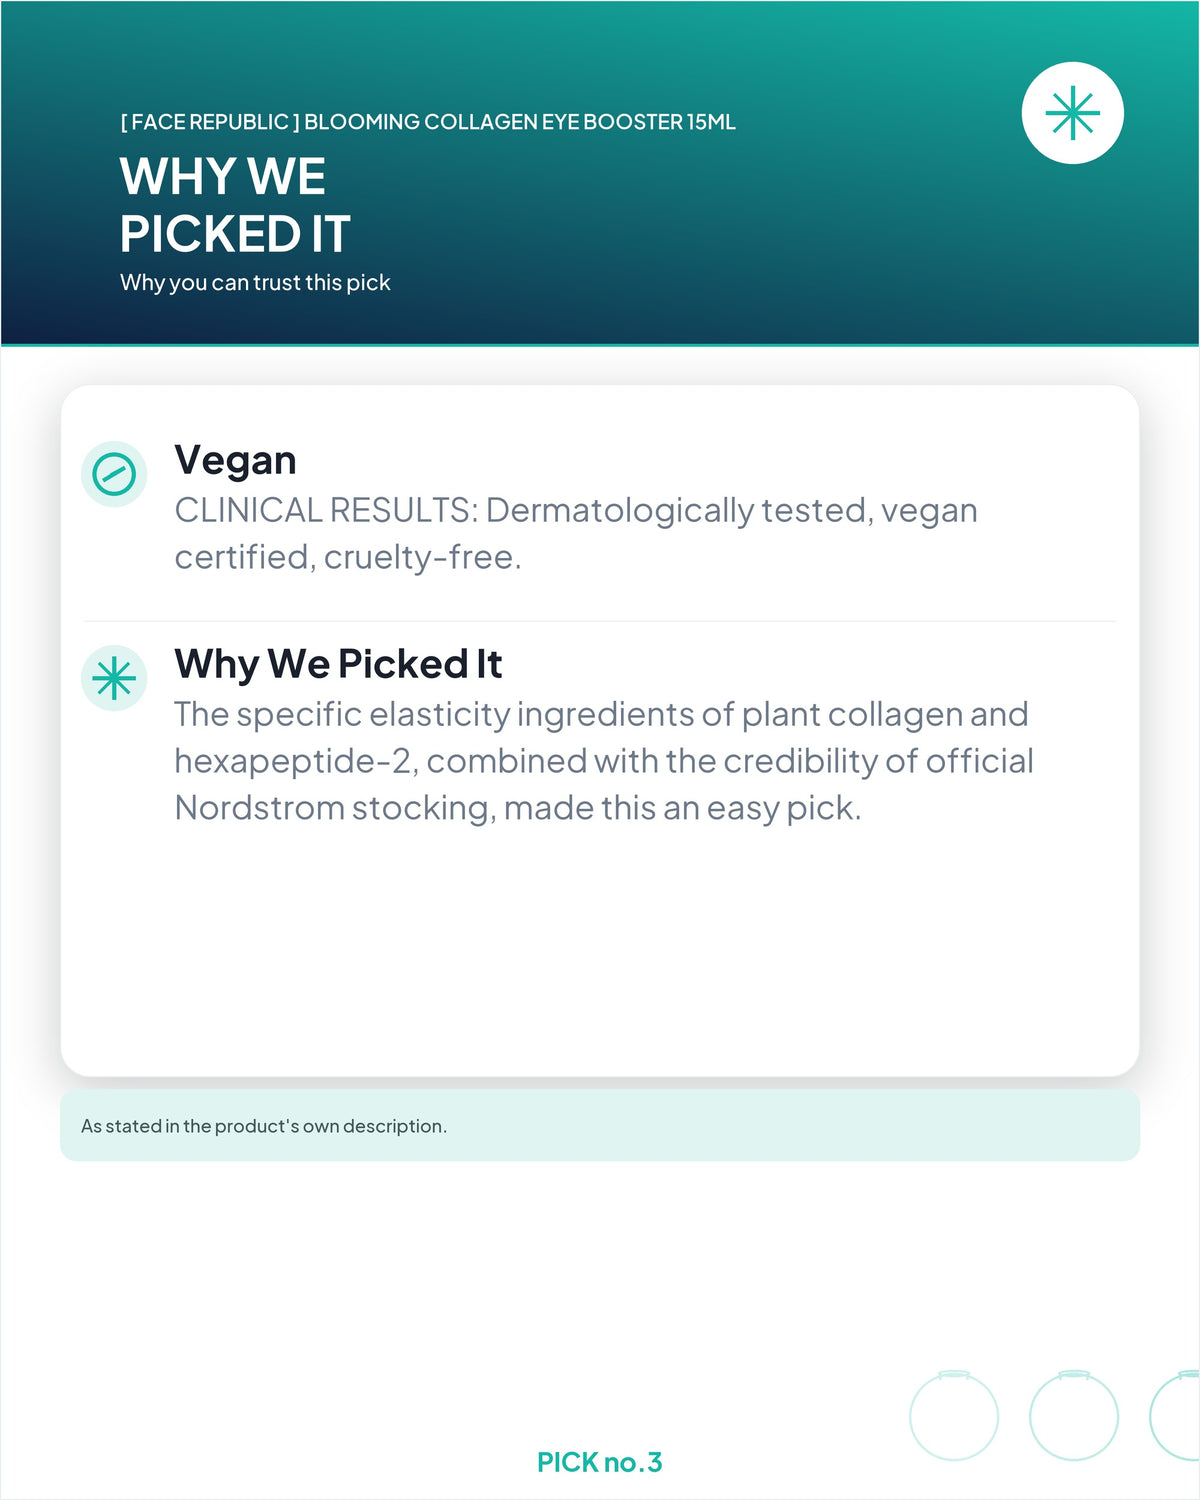
Task: Click the circle-slash icon beside Vegan
Action: coord(114,474)
